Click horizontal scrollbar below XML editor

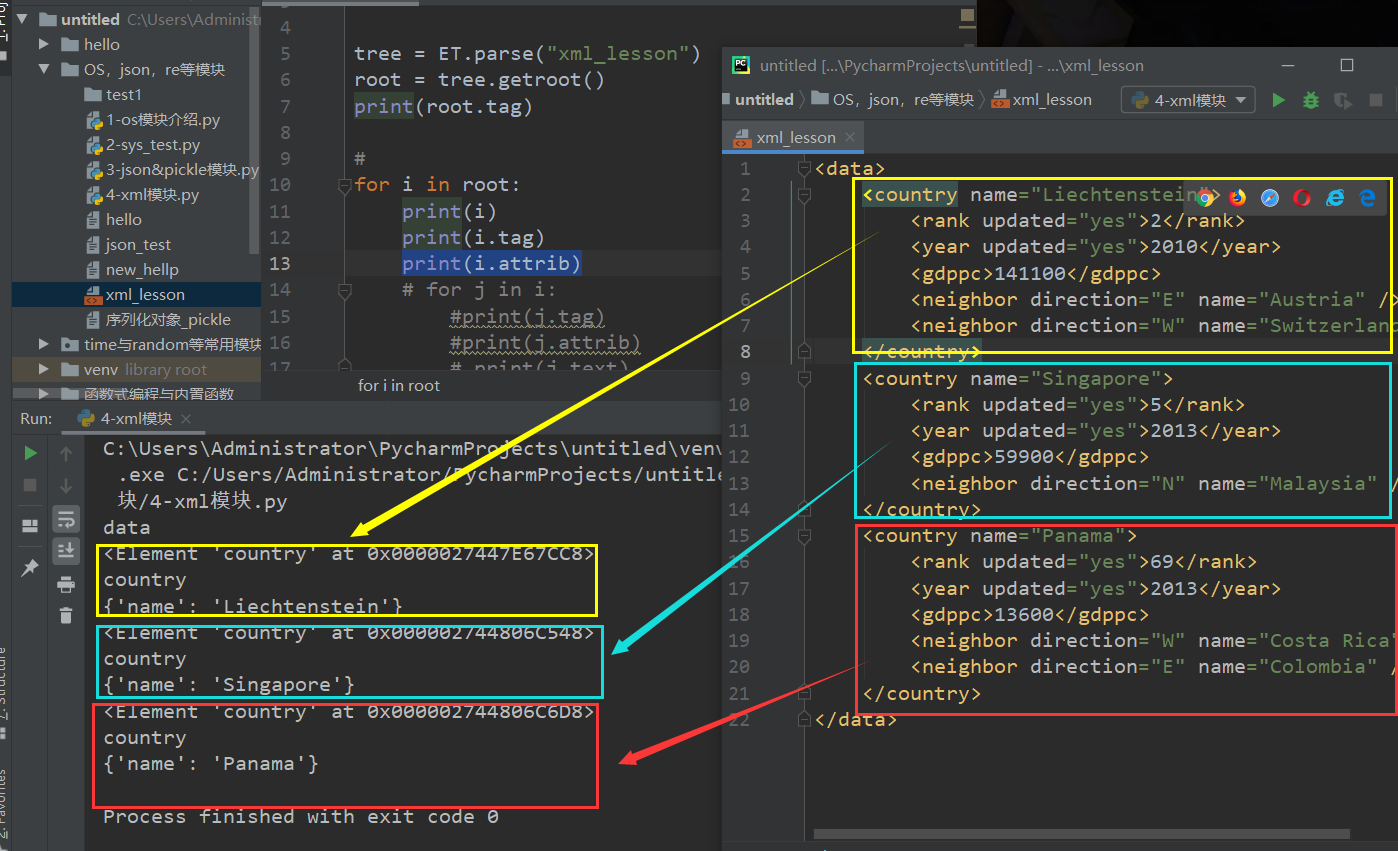pyautogui.click(x=1082, y=833)
